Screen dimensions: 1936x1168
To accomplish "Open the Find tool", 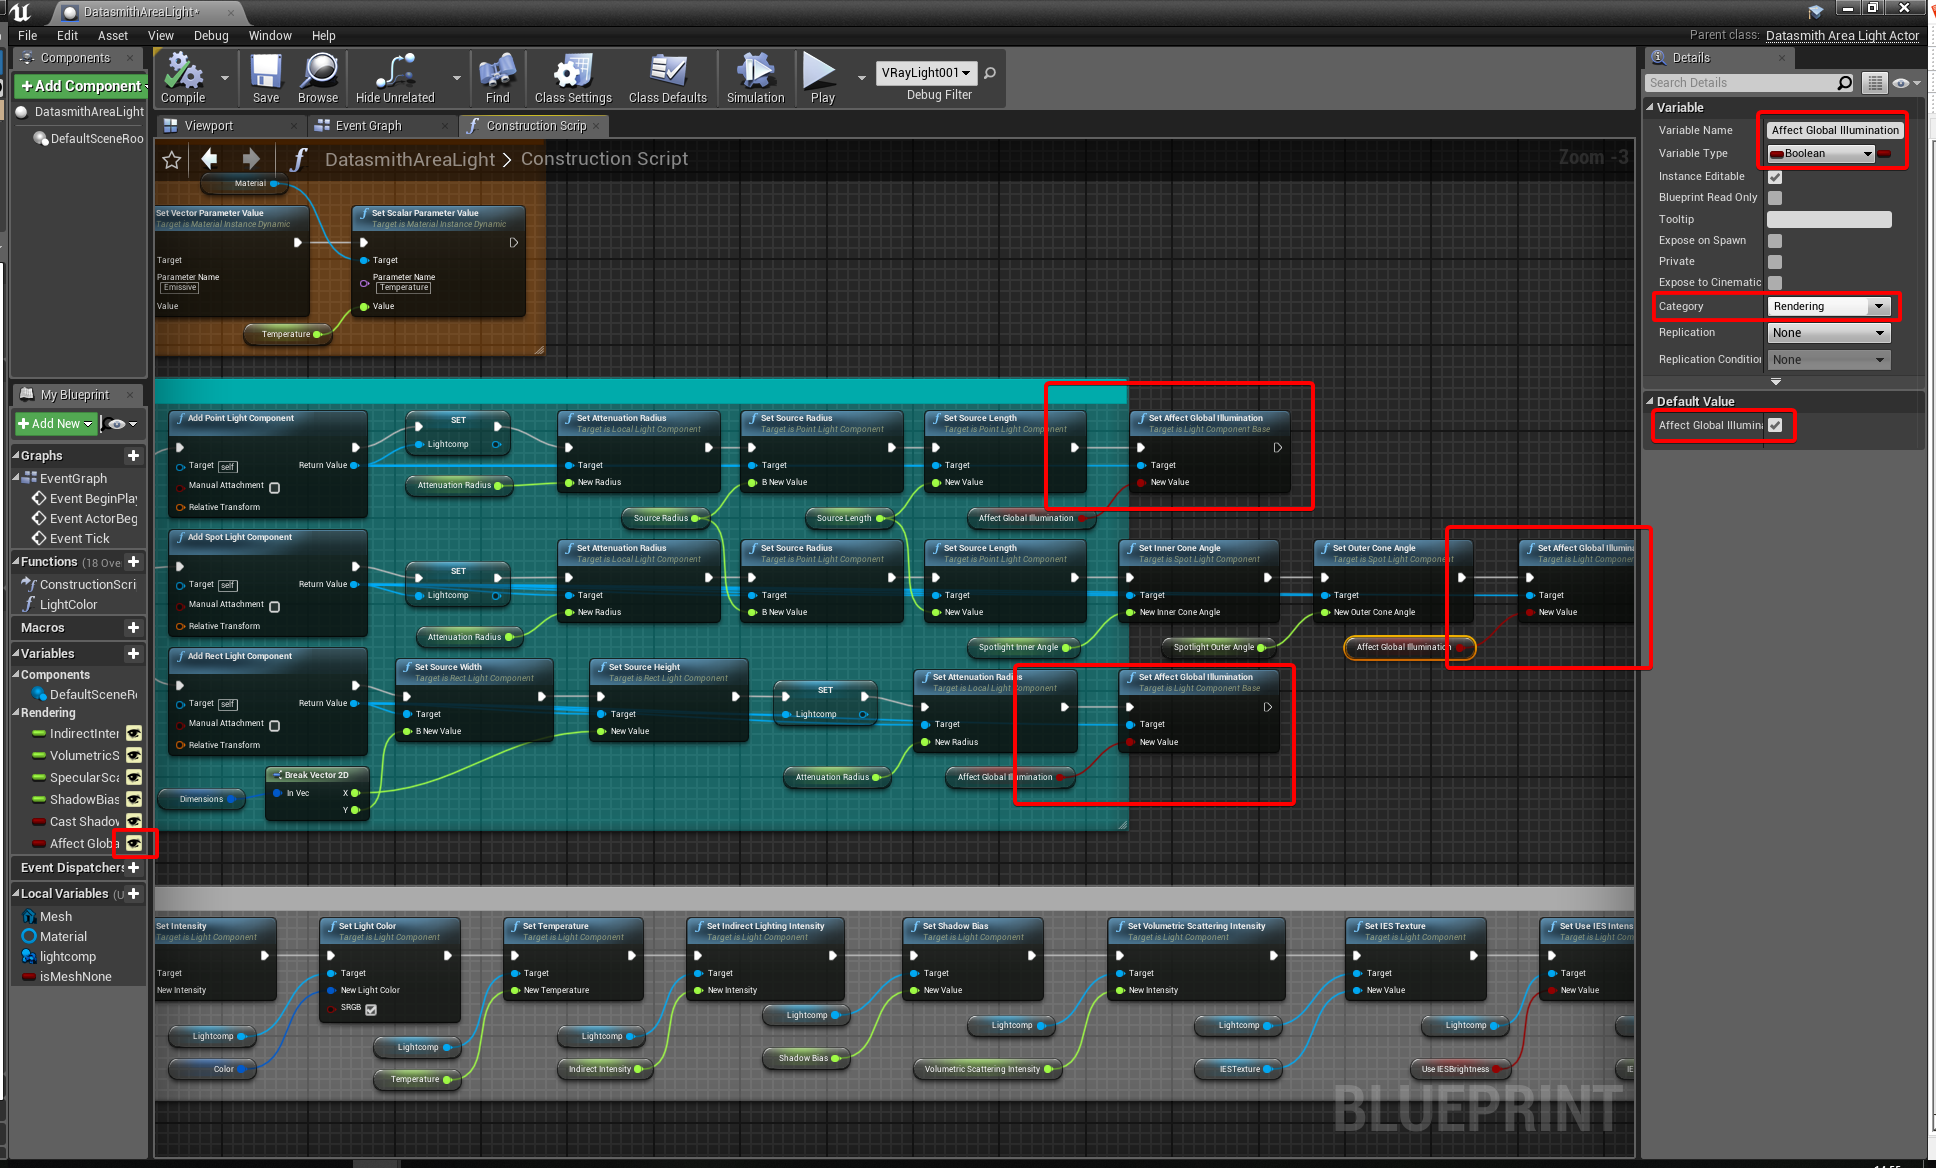I will (497, 78).
